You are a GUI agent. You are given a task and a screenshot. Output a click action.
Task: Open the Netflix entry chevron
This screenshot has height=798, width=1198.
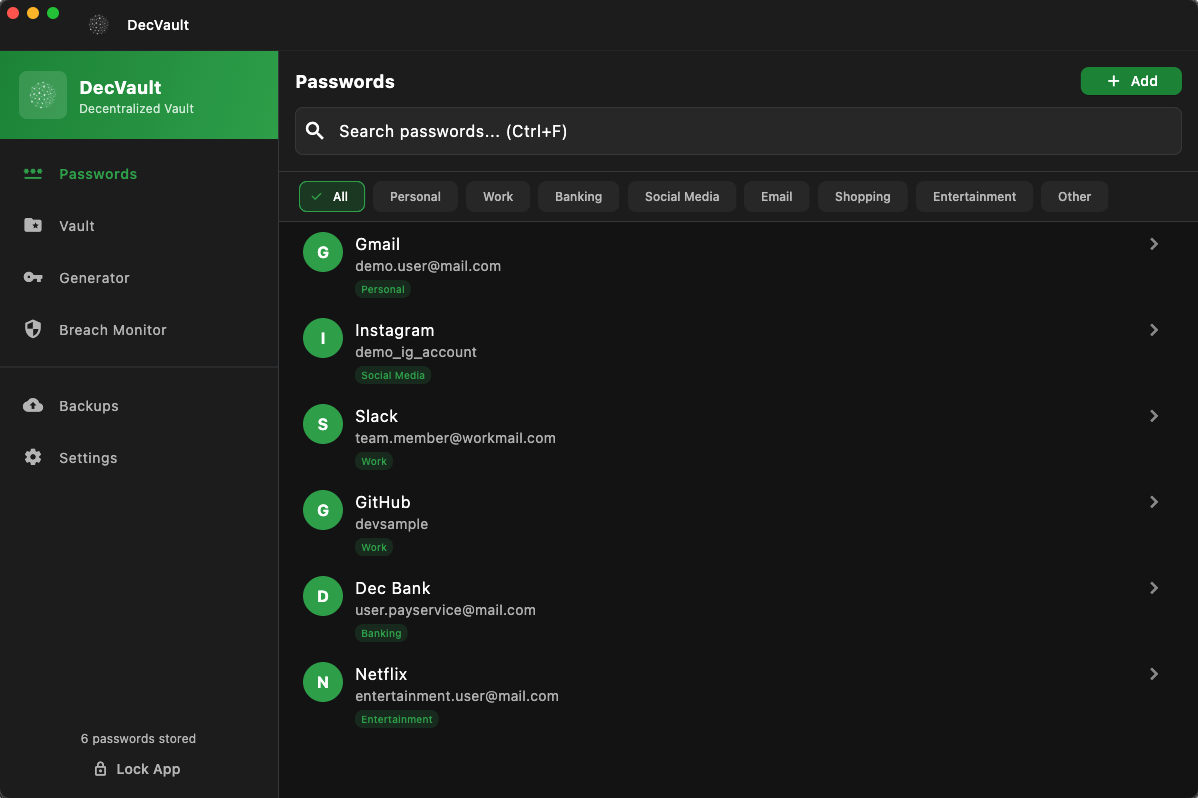pos(1154,674)
